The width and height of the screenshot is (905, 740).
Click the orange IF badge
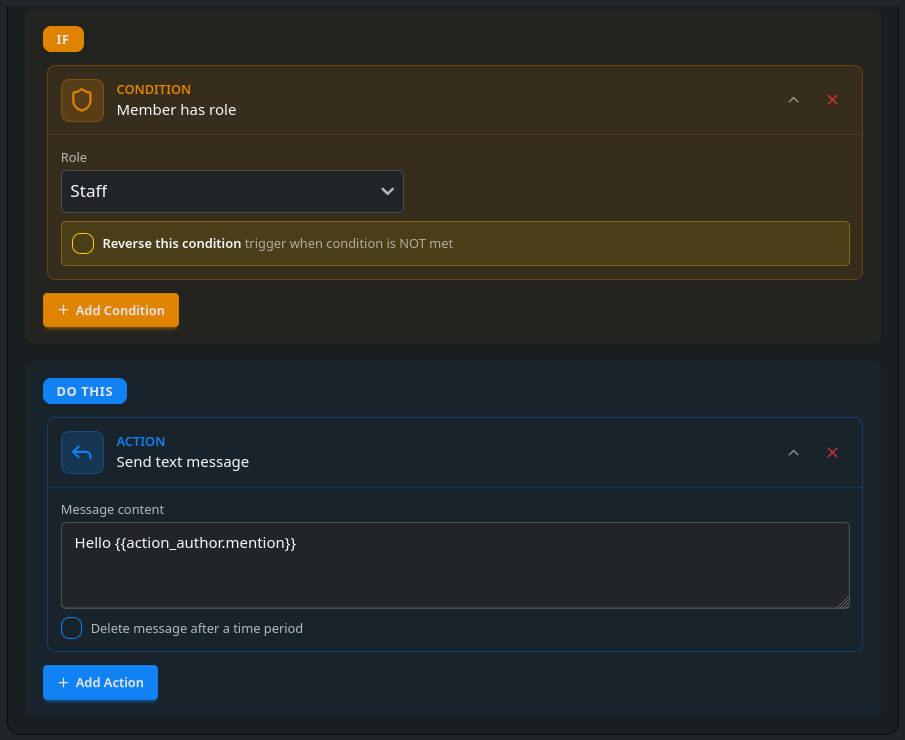63,39
